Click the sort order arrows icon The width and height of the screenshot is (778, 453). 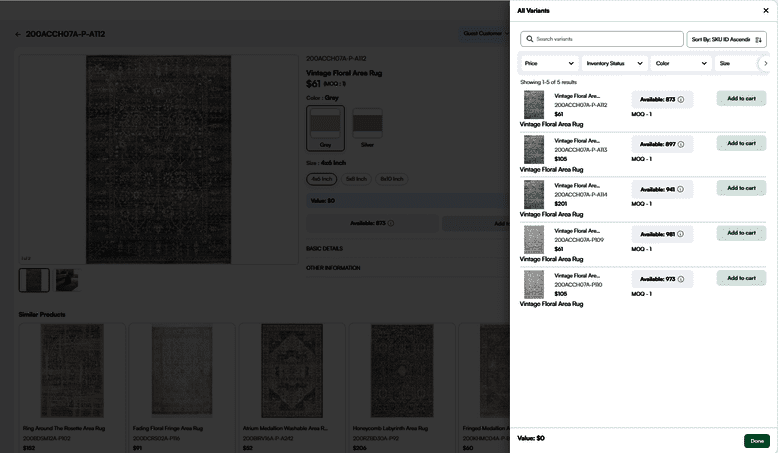pos(759,40)
